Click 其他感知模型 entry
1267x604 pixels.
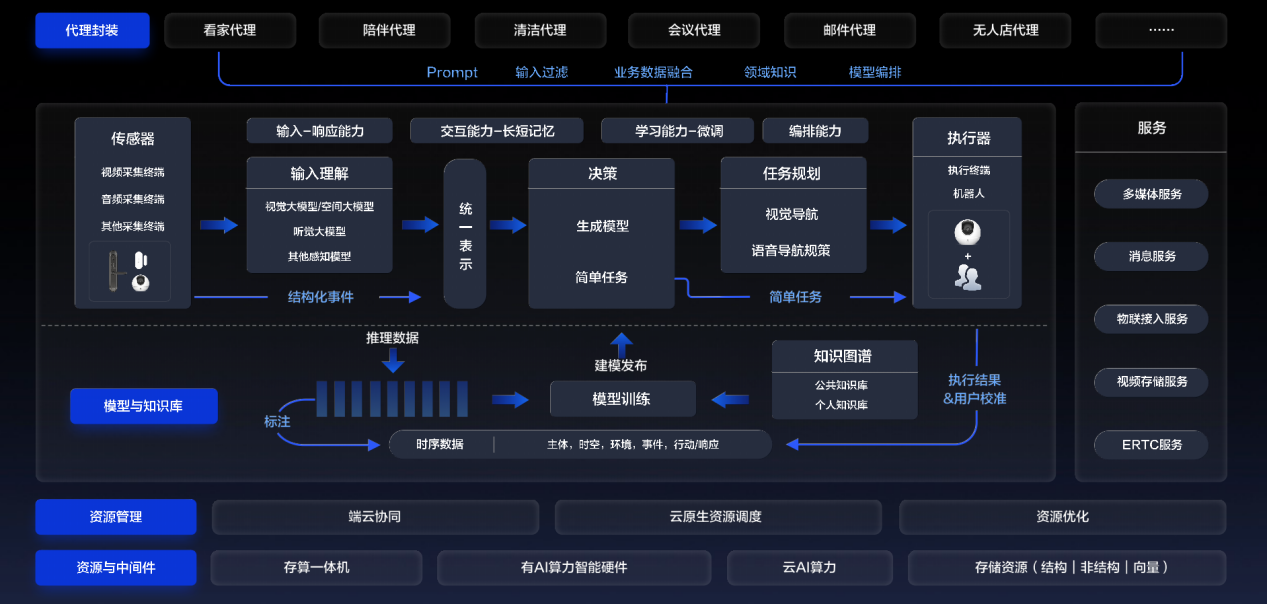(x=320, y=256)
